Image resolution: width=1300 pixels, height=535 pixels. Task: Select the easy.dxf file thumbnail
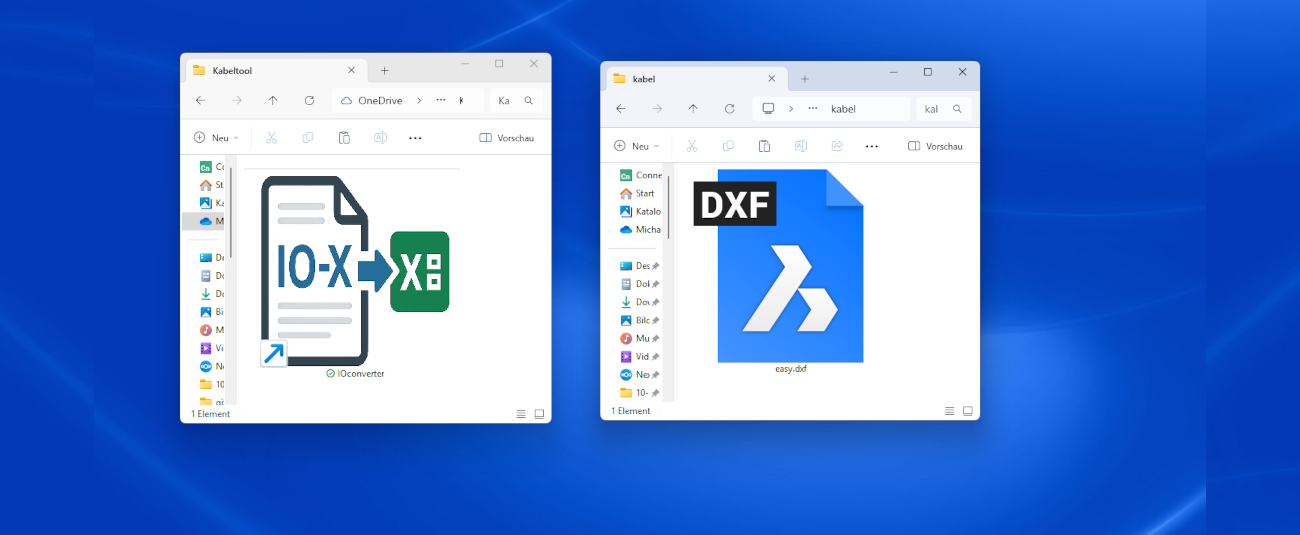790,267
